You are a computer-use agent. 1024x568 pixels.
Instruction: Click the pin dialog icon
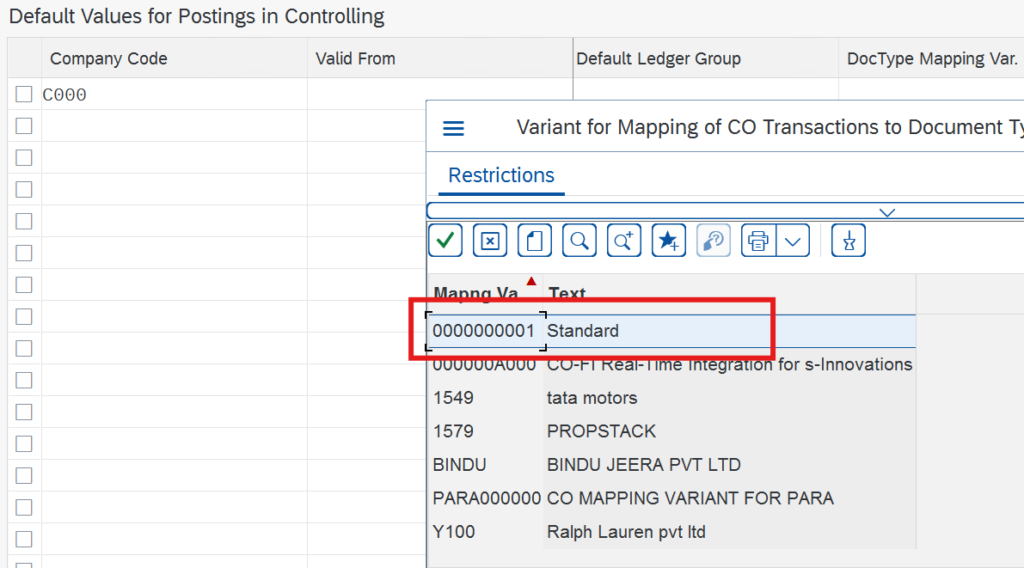848,240
